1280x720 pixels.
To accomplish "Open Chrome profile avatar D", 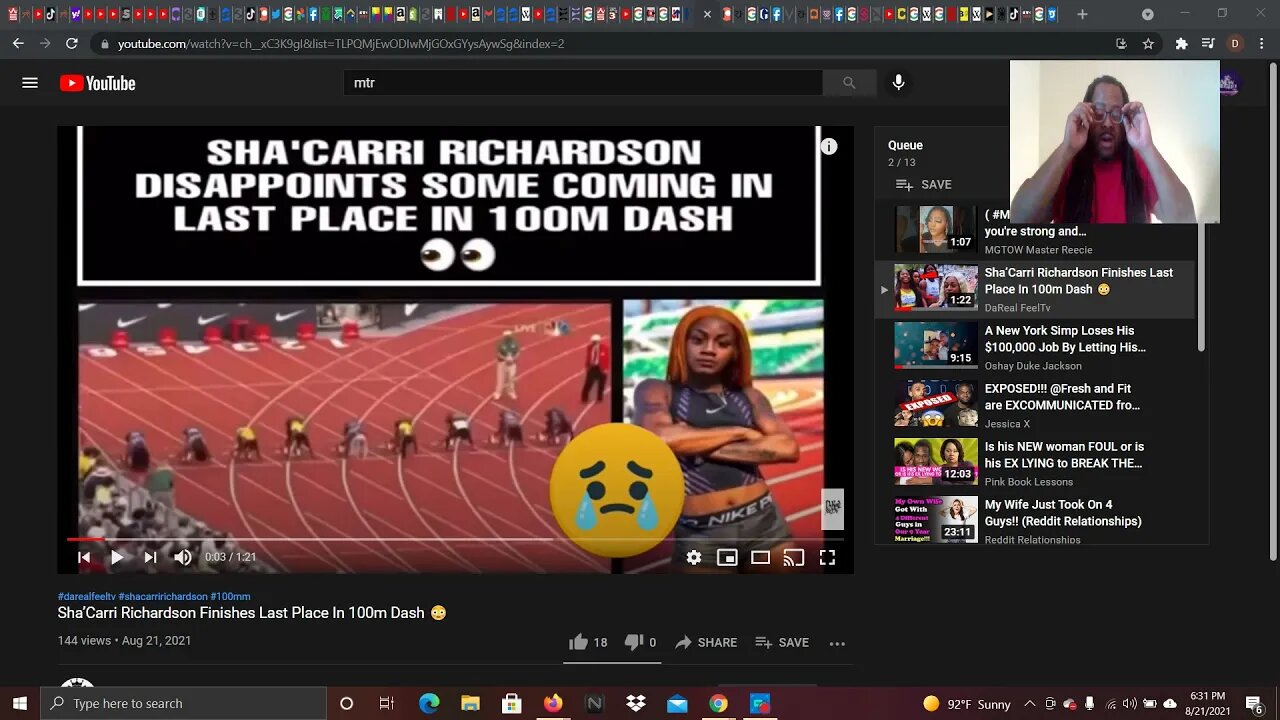I will (x=1235, y=44).
